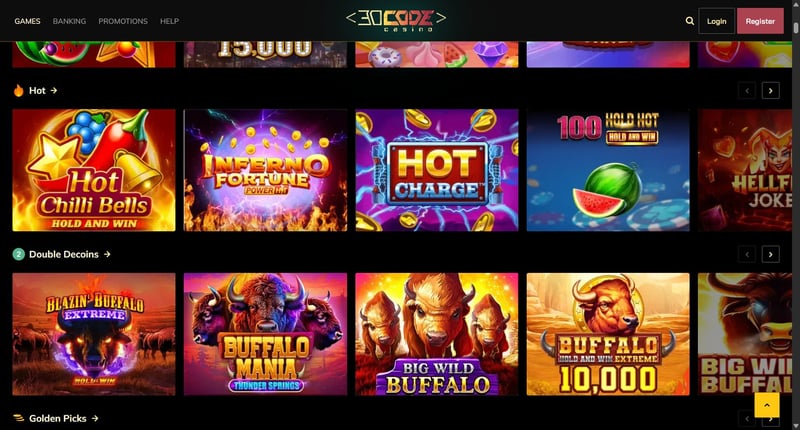Open the Hot Chilli Bells game thumbnail
The height and width of the screenshot is (430, 800).
(x=94, y=170)
